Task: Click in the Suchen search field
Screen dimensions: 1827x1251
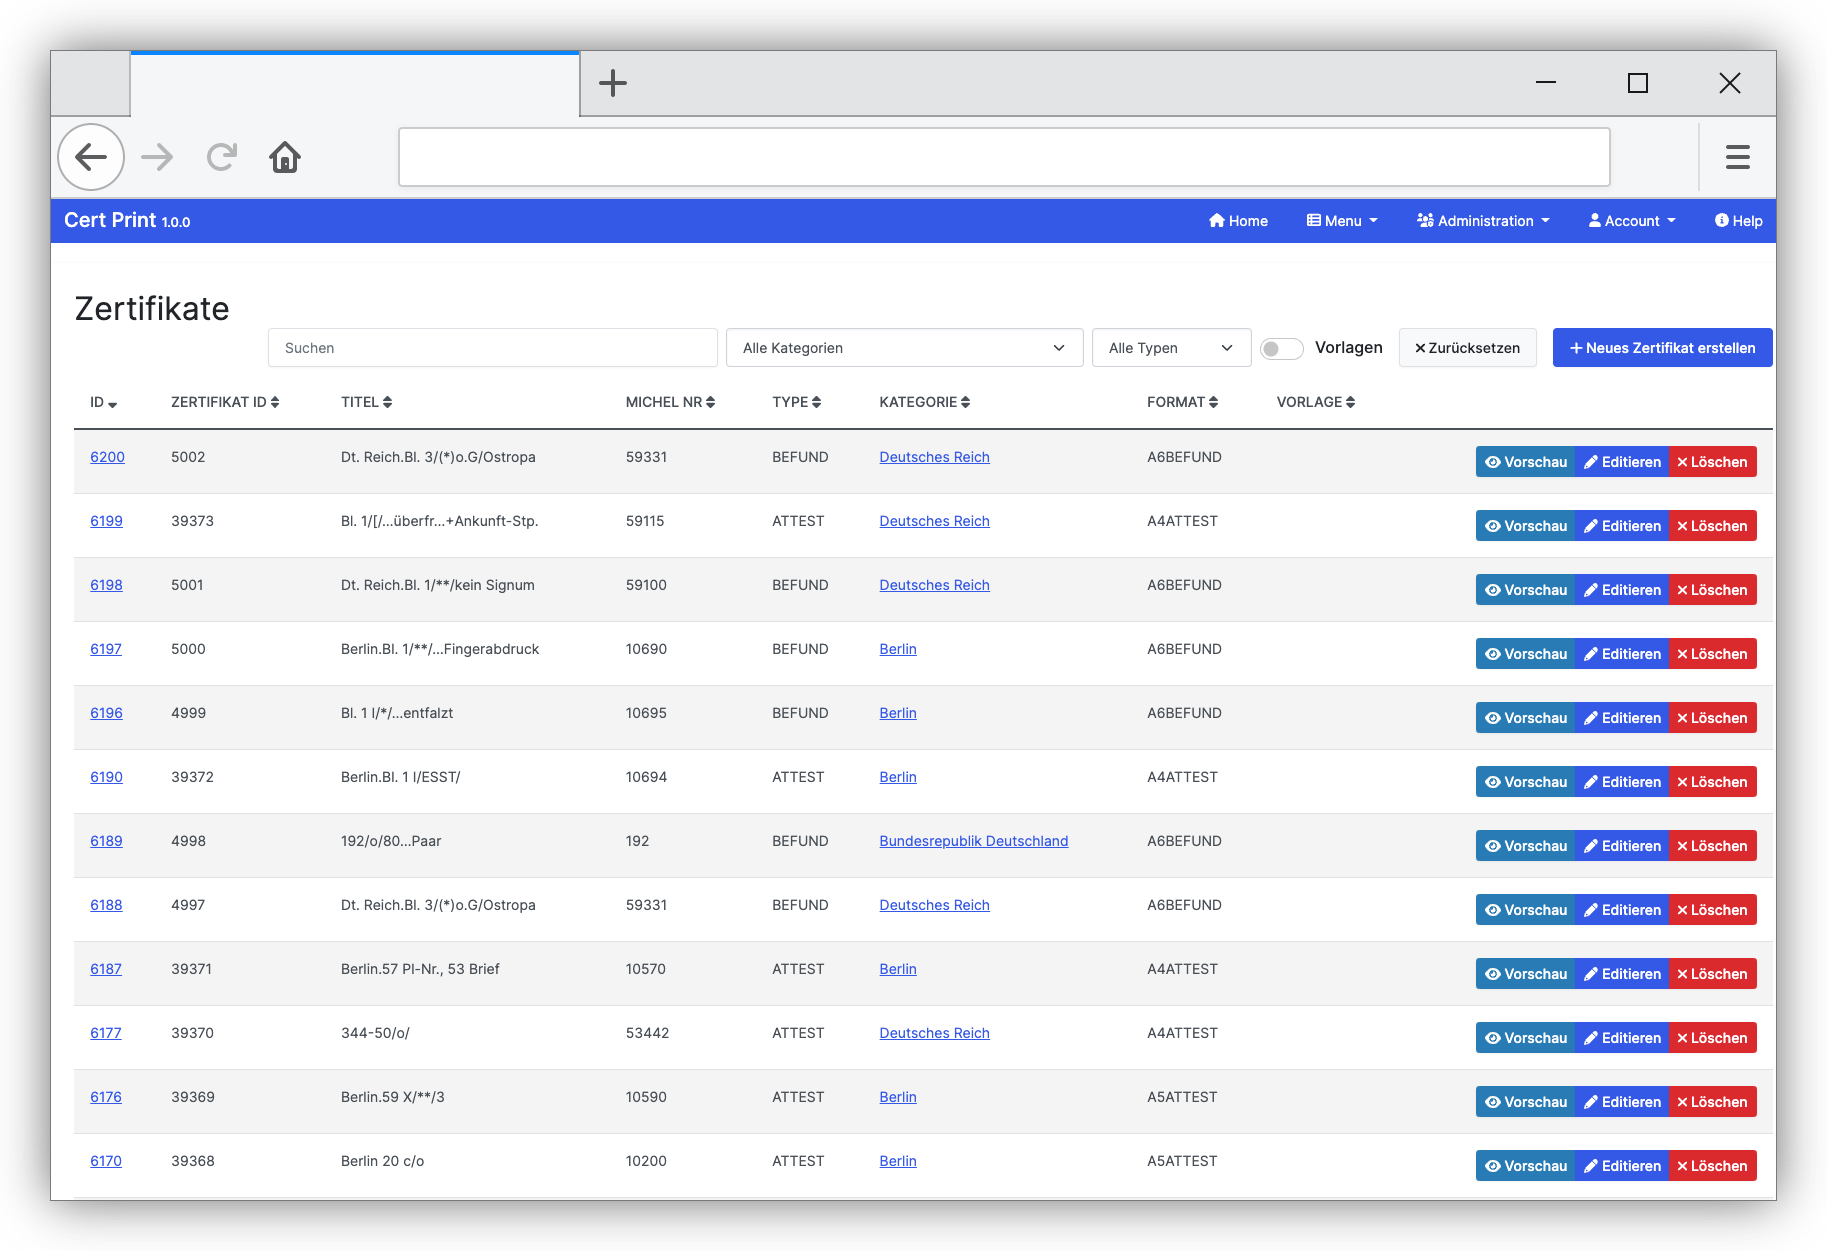Action: [x=492, y=348]
